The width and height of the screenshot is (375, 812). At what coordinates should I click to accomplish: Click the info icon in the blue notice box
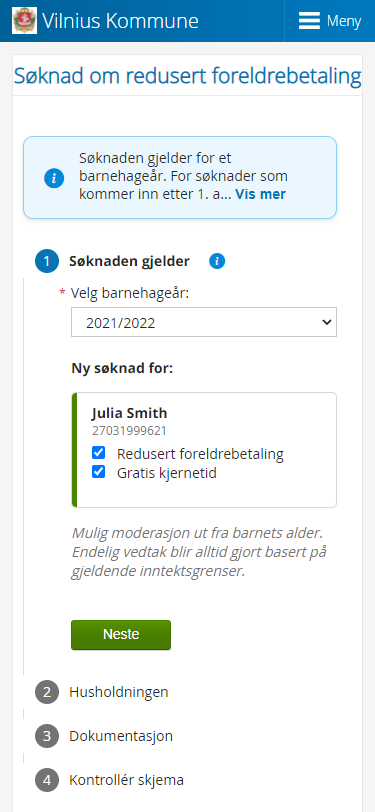(54, 178)
